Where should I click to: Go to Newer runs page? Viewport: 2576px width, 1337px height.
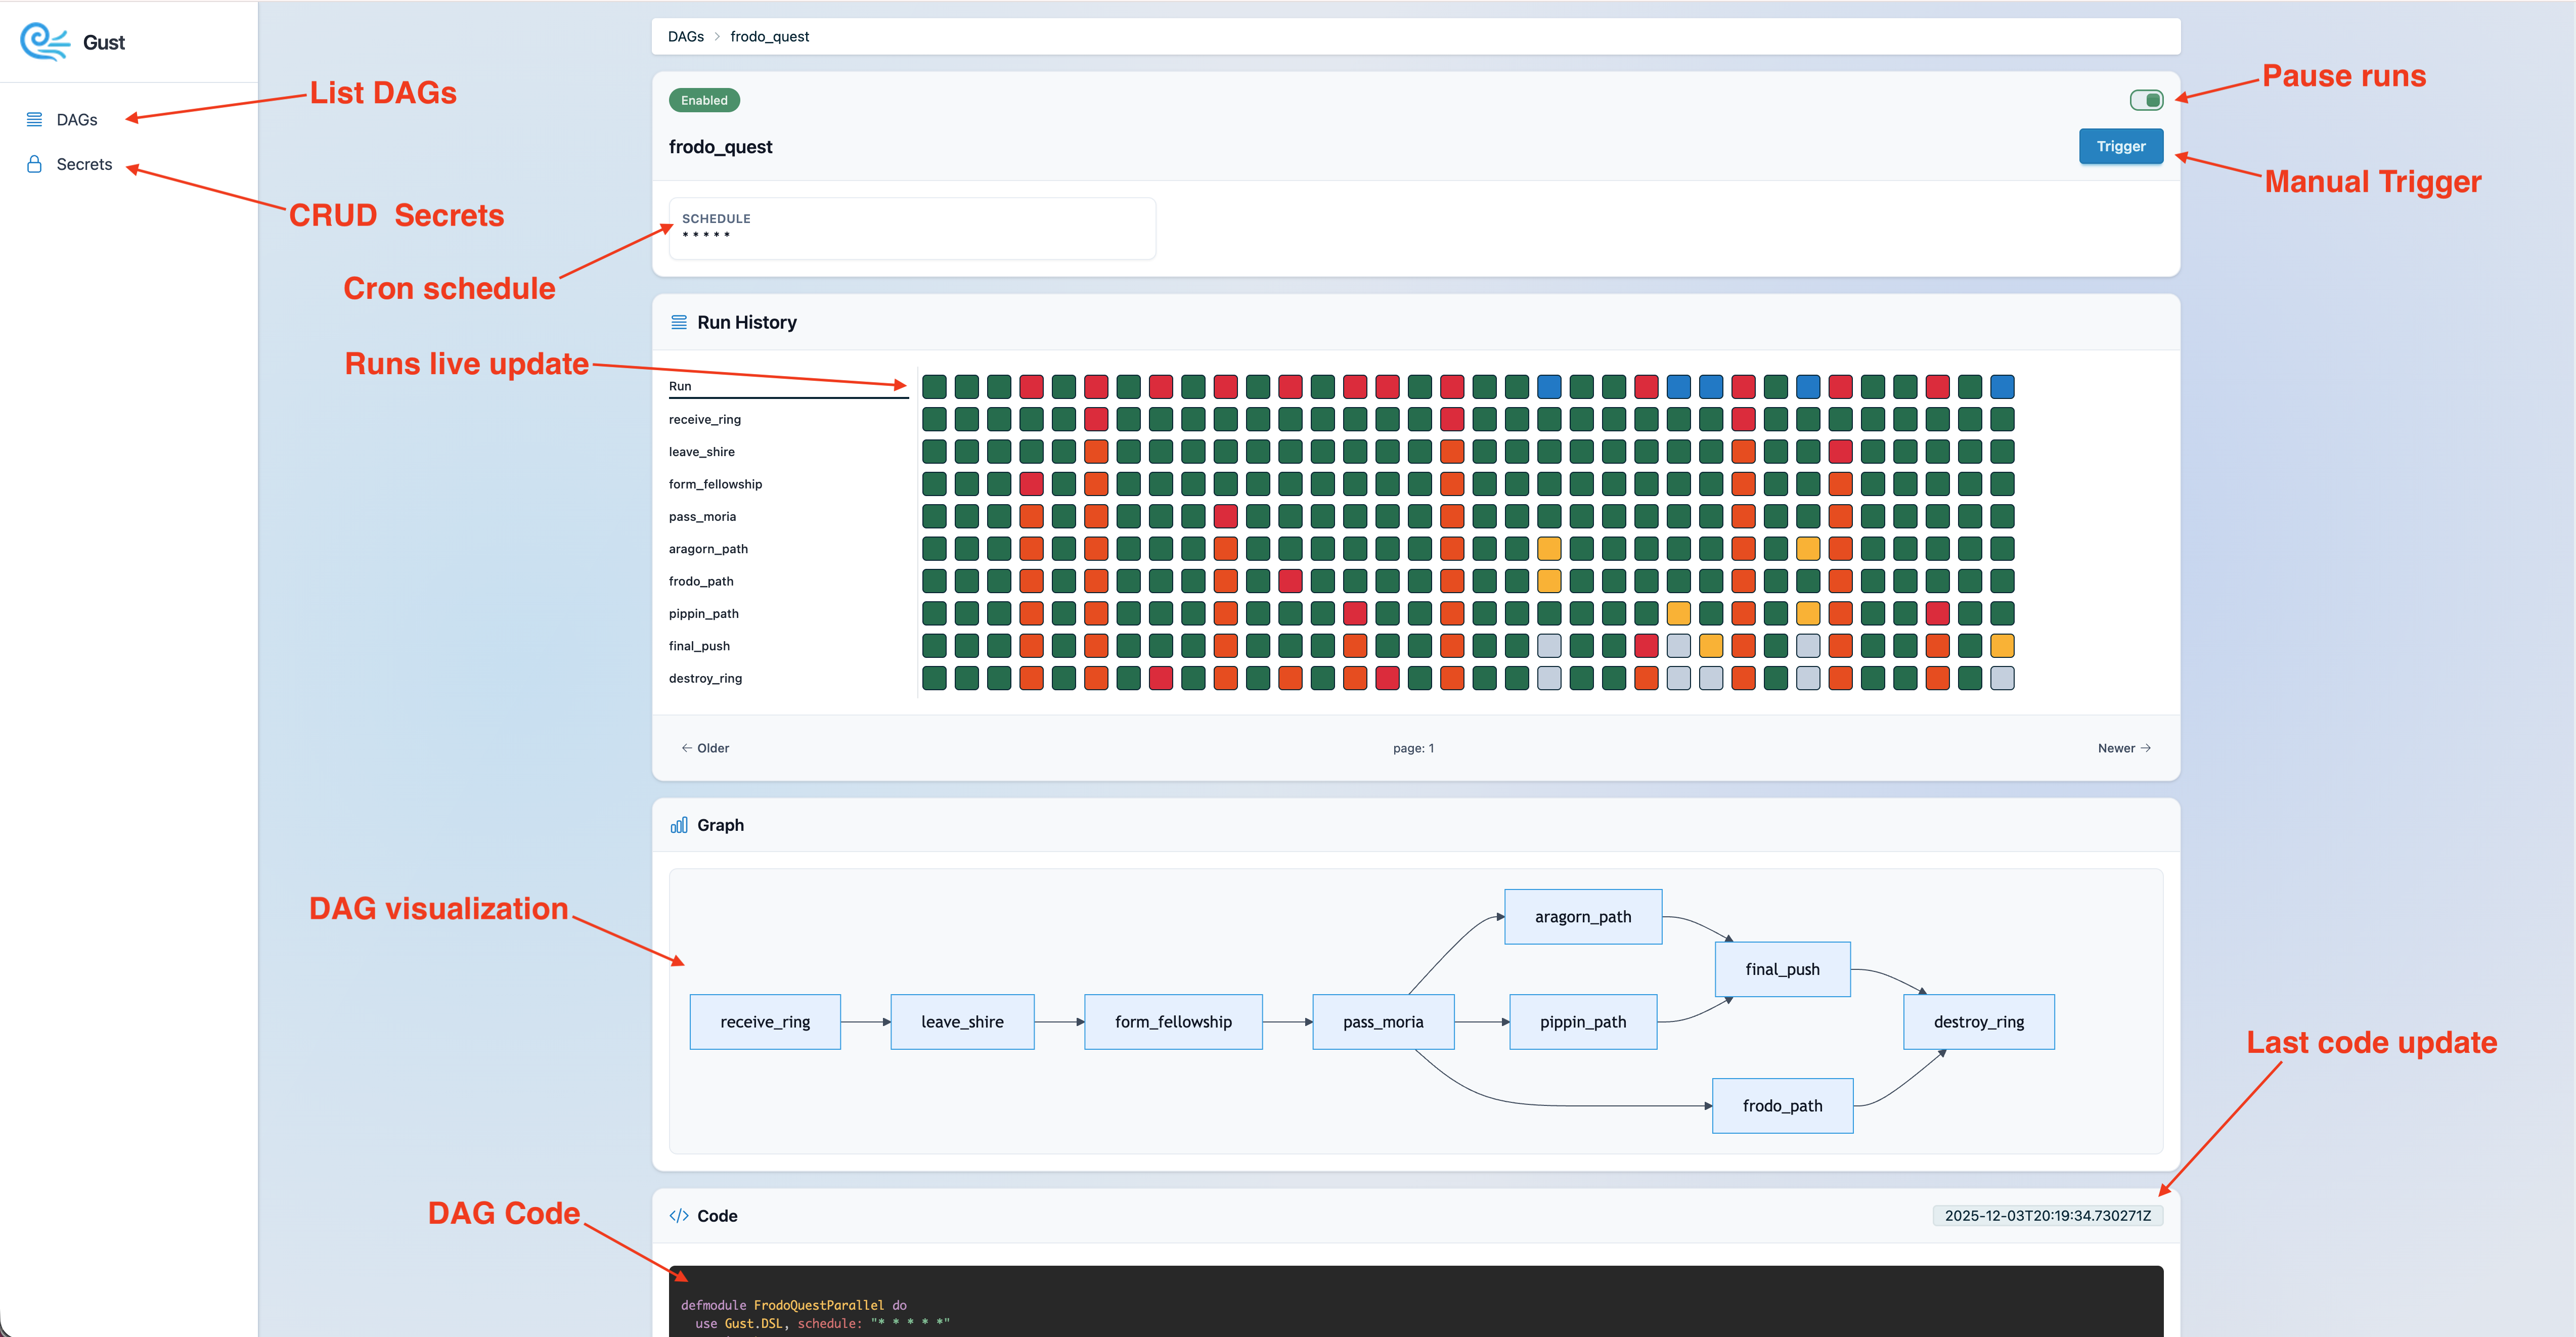(x=2124, y=748)
